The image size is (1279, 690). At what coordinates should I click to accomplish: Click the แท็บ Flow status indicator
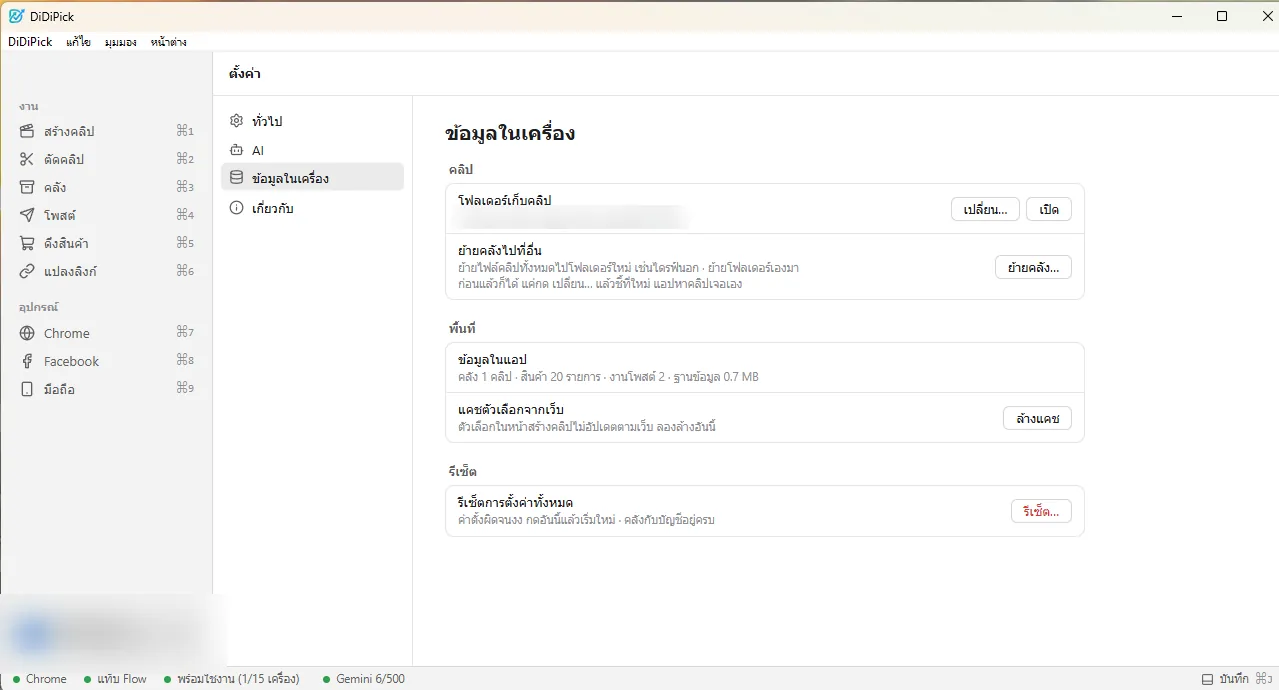click(116, 679)
